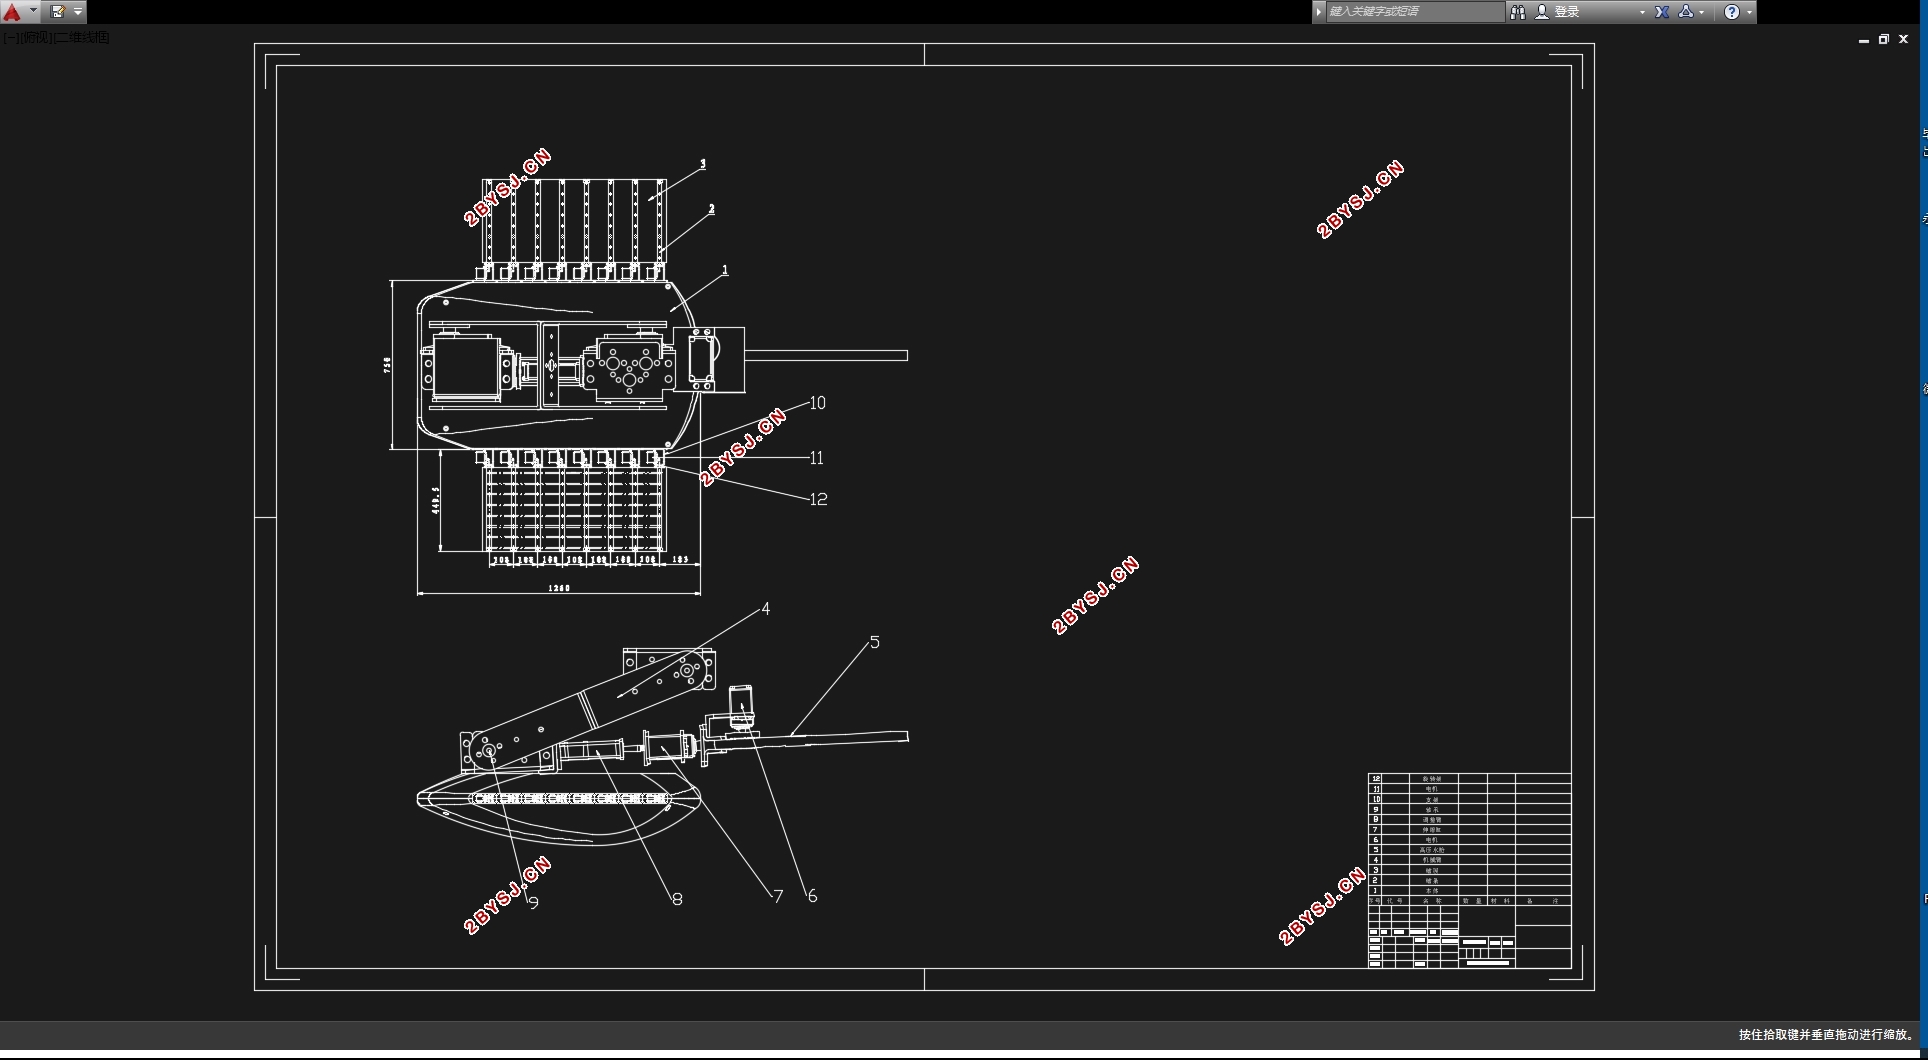Select the leader label 5
Screen dimensions: 1928x1060
coord(875,642)
